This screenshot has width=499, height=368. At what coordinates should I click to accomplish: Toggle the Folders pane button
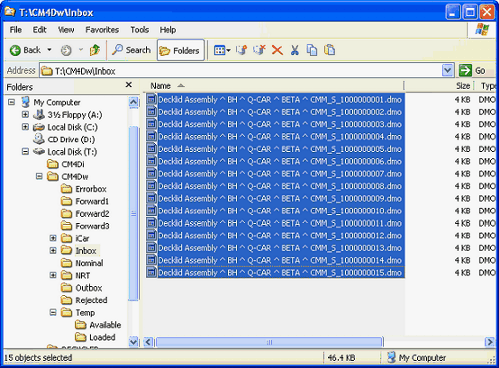pos(180,50)
